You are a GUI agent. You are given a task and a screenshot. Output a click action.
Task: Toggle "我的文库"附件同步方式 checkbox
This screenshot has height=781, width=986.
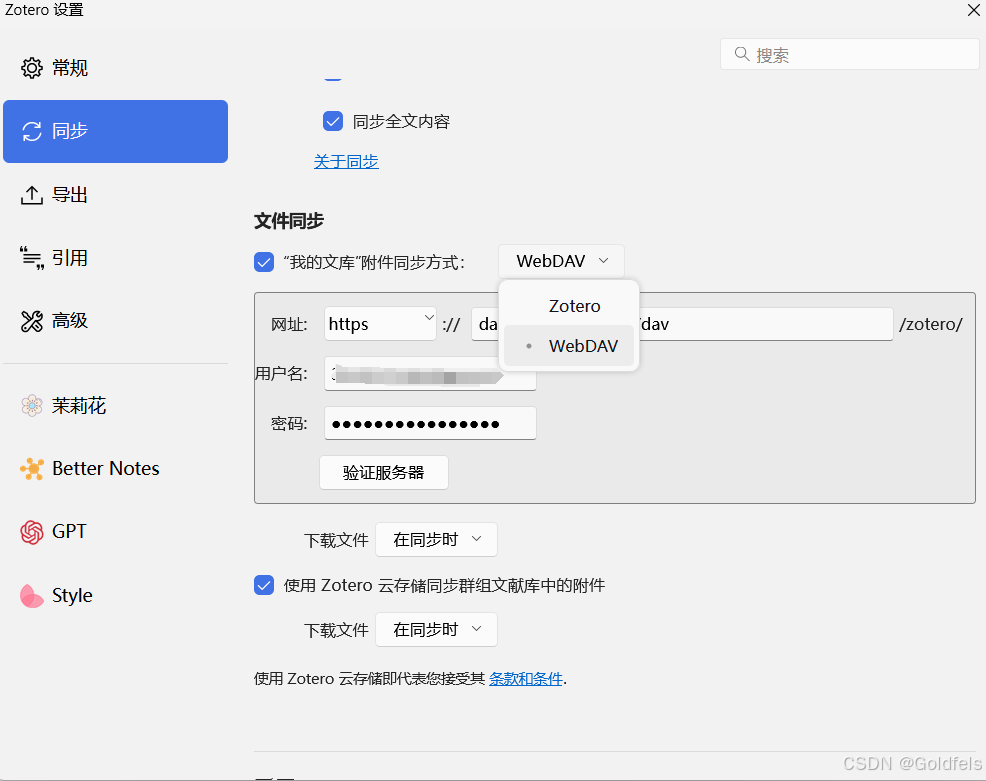coord(264,262)
